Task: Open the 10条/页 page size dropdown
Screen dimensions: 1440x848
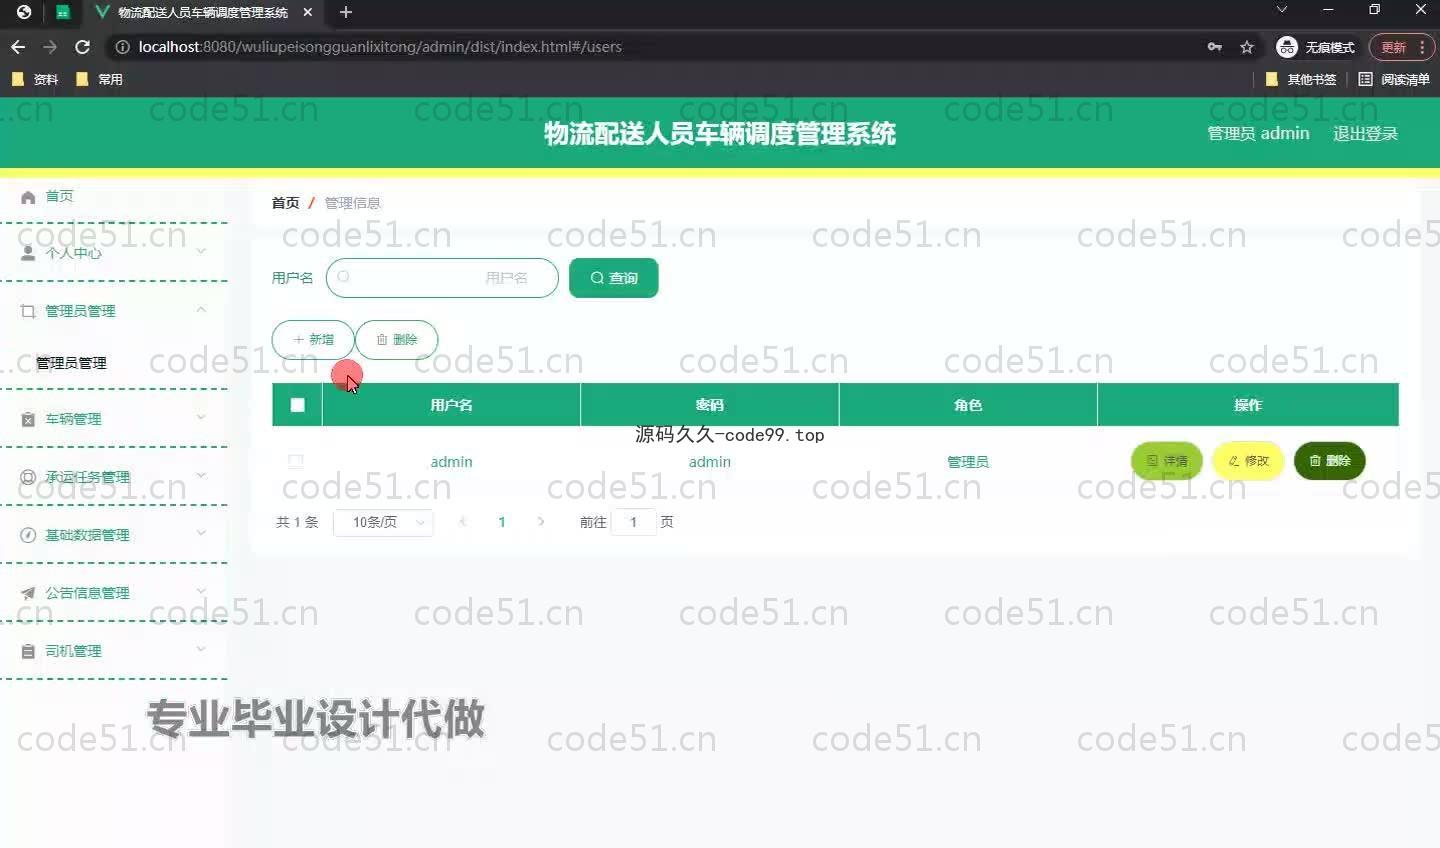Action: tap(384, 522)
